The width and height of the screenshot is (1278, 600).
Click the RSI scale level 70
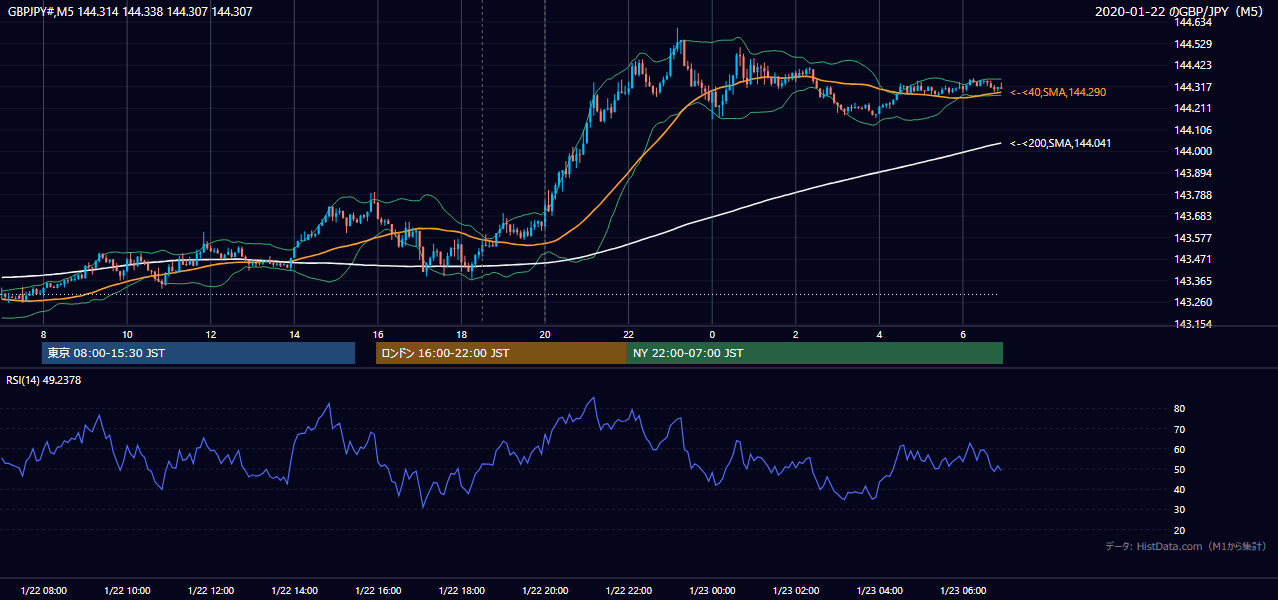(x=1179, y=429)
